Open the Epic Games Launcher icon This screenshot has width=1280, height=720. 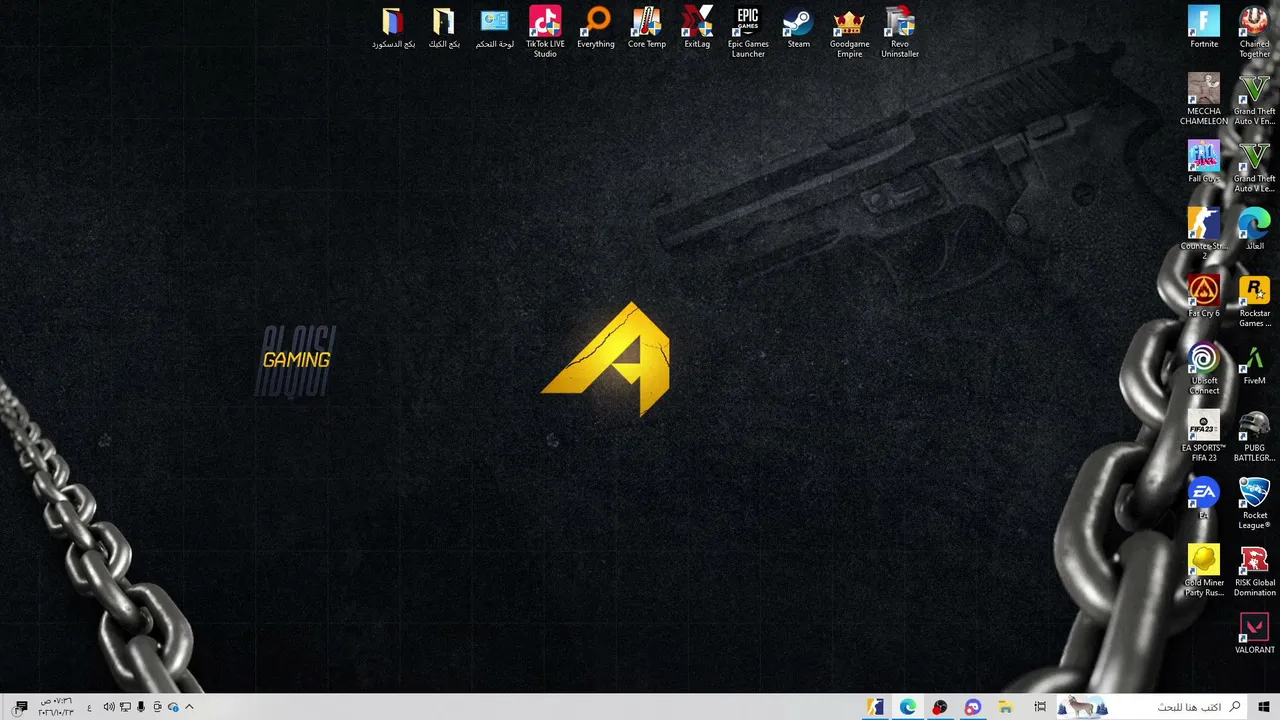[x=748, y=32]
